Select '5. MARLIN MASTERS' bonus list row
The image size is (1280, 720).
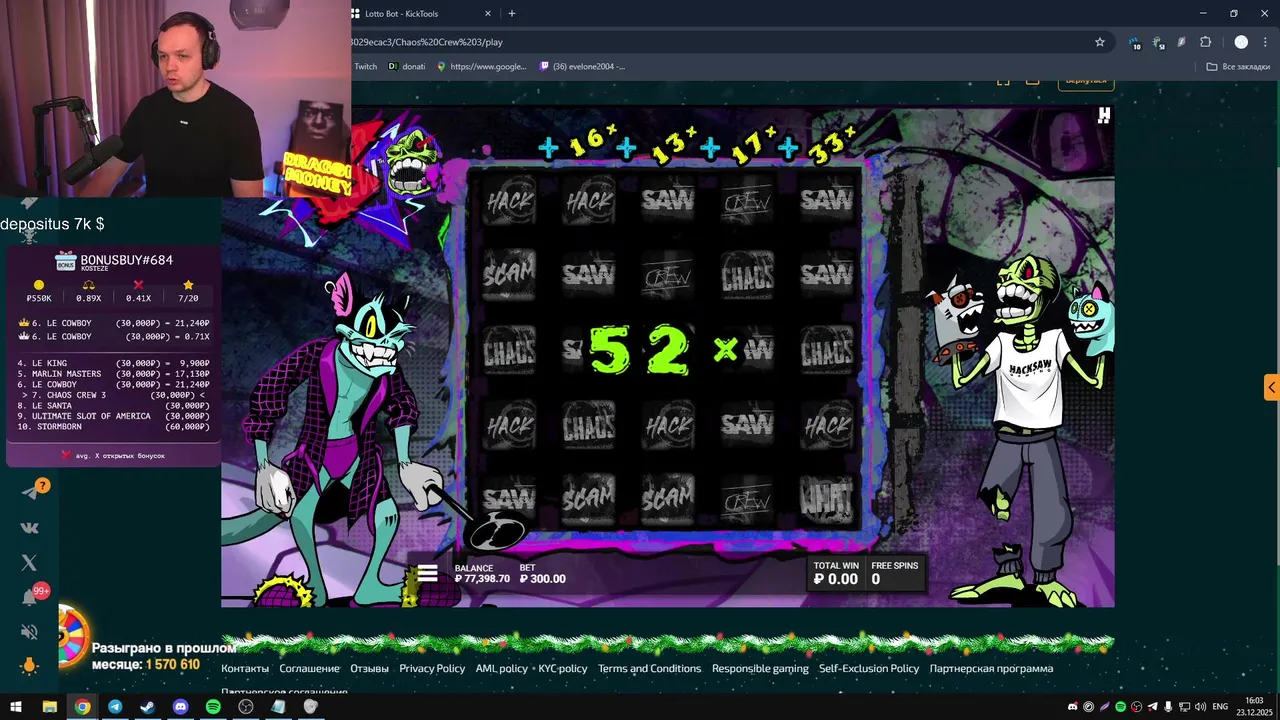[113, 374]
